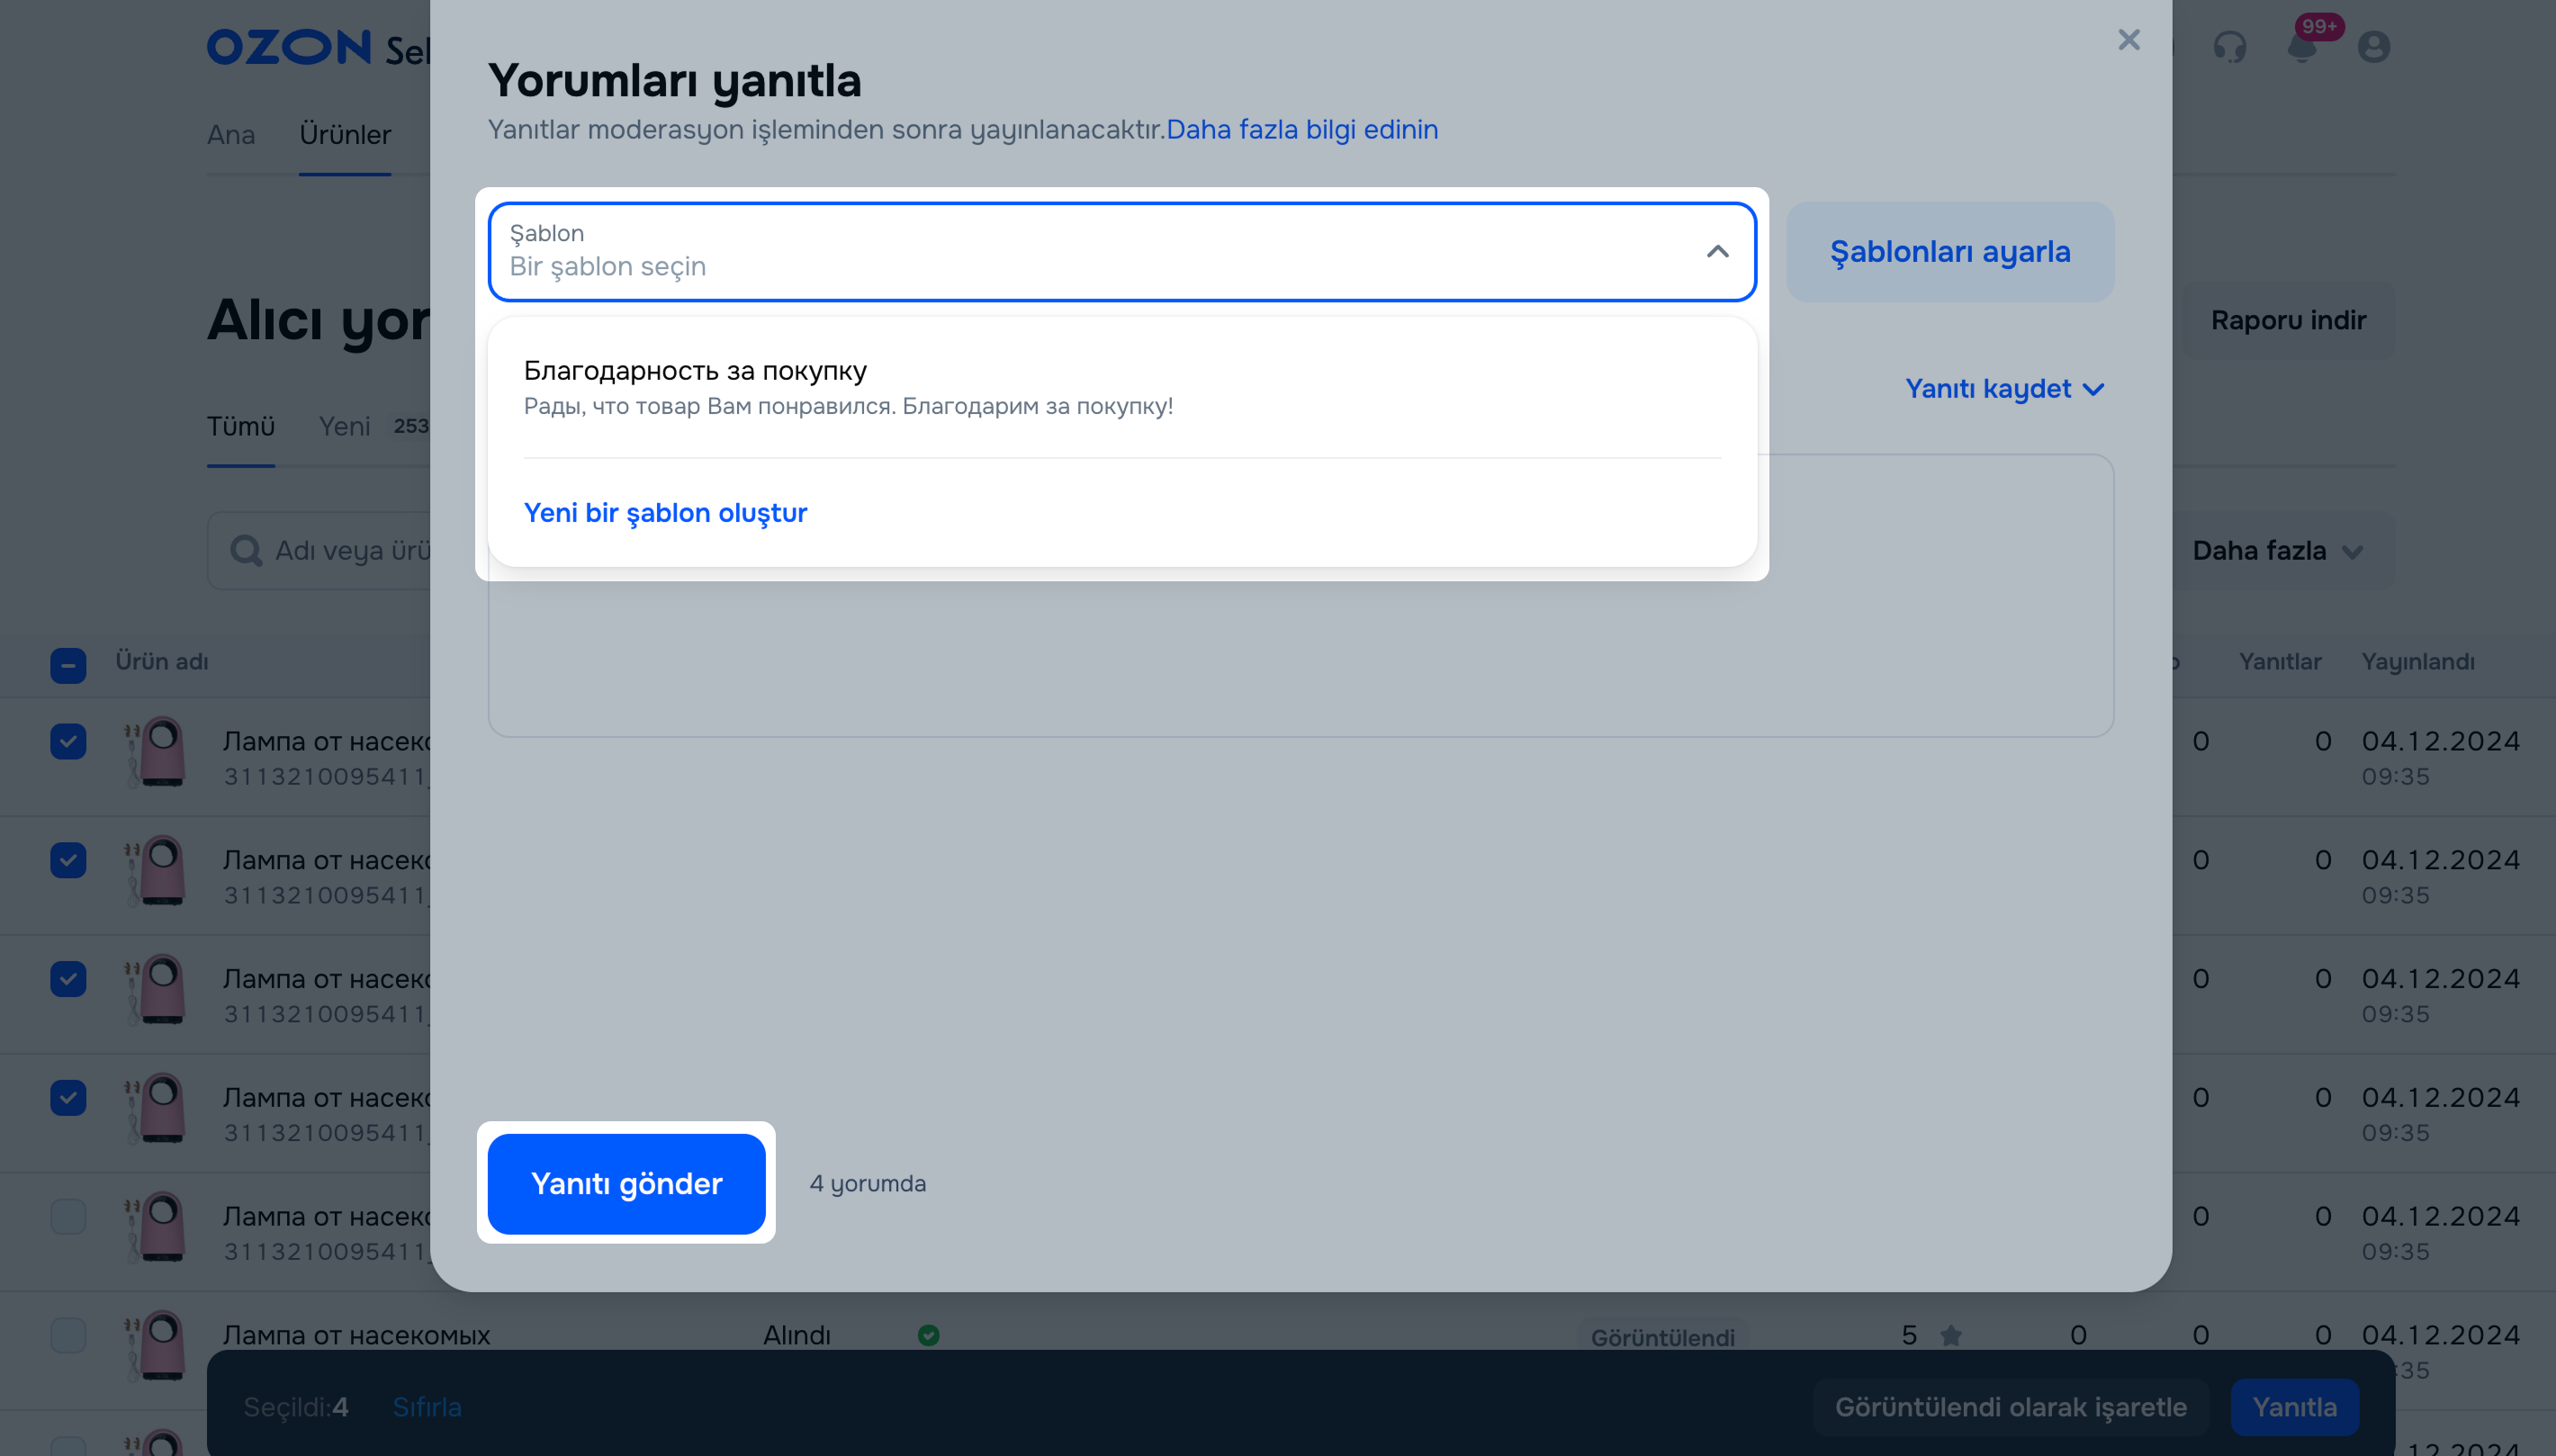This screenshot has width=2556, height=1456.
Task: Click the search magnifier icon
Action: point(245,550)
